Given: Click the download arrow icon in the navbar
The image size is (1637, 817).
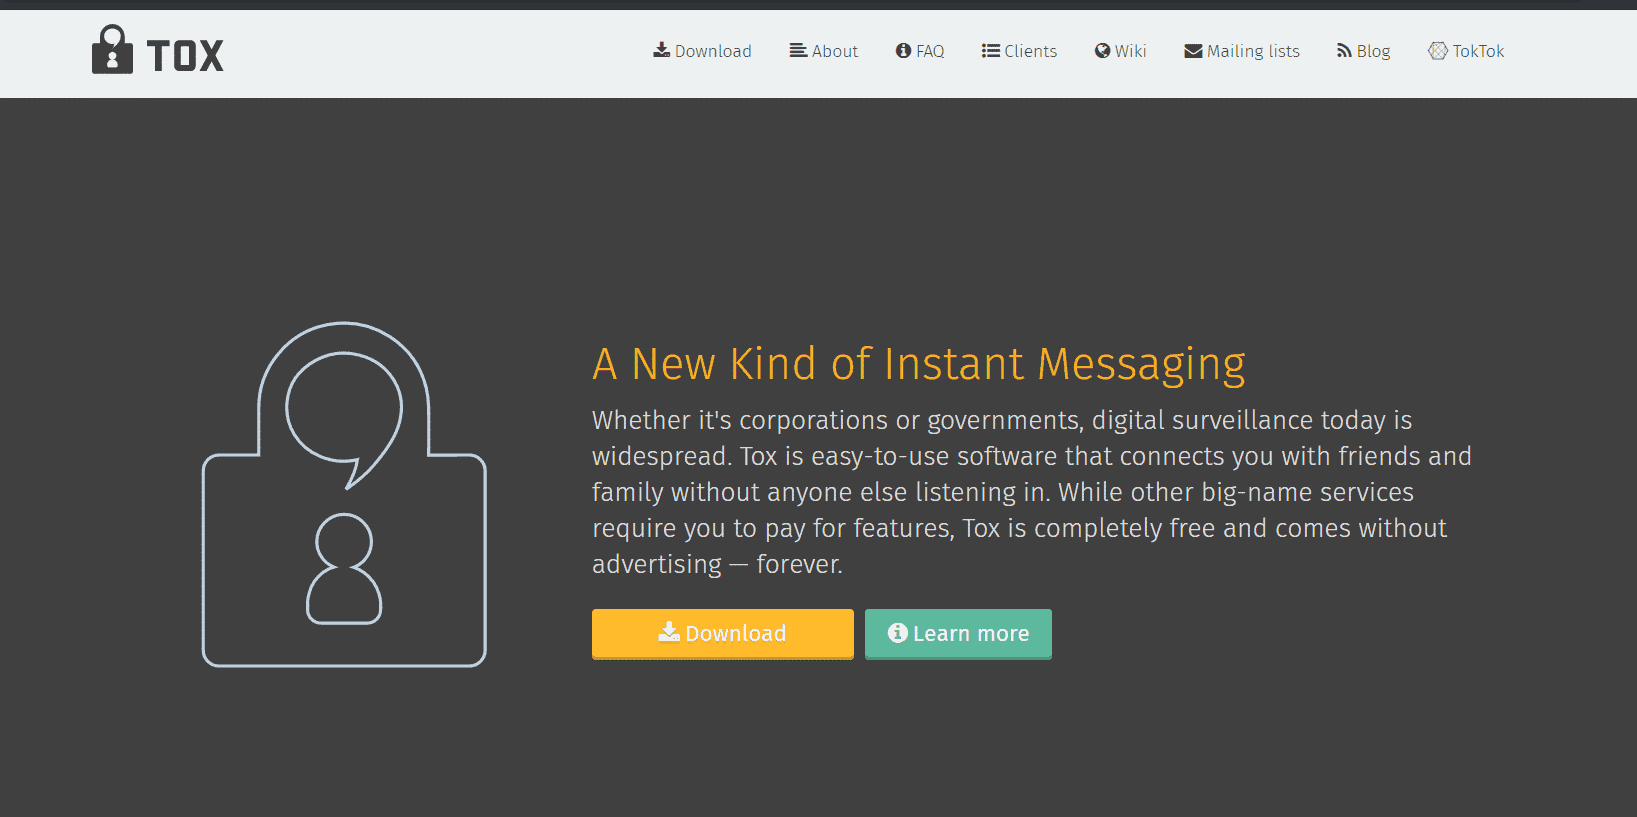Looking at the screenshot, I should [x=661, y=50].
